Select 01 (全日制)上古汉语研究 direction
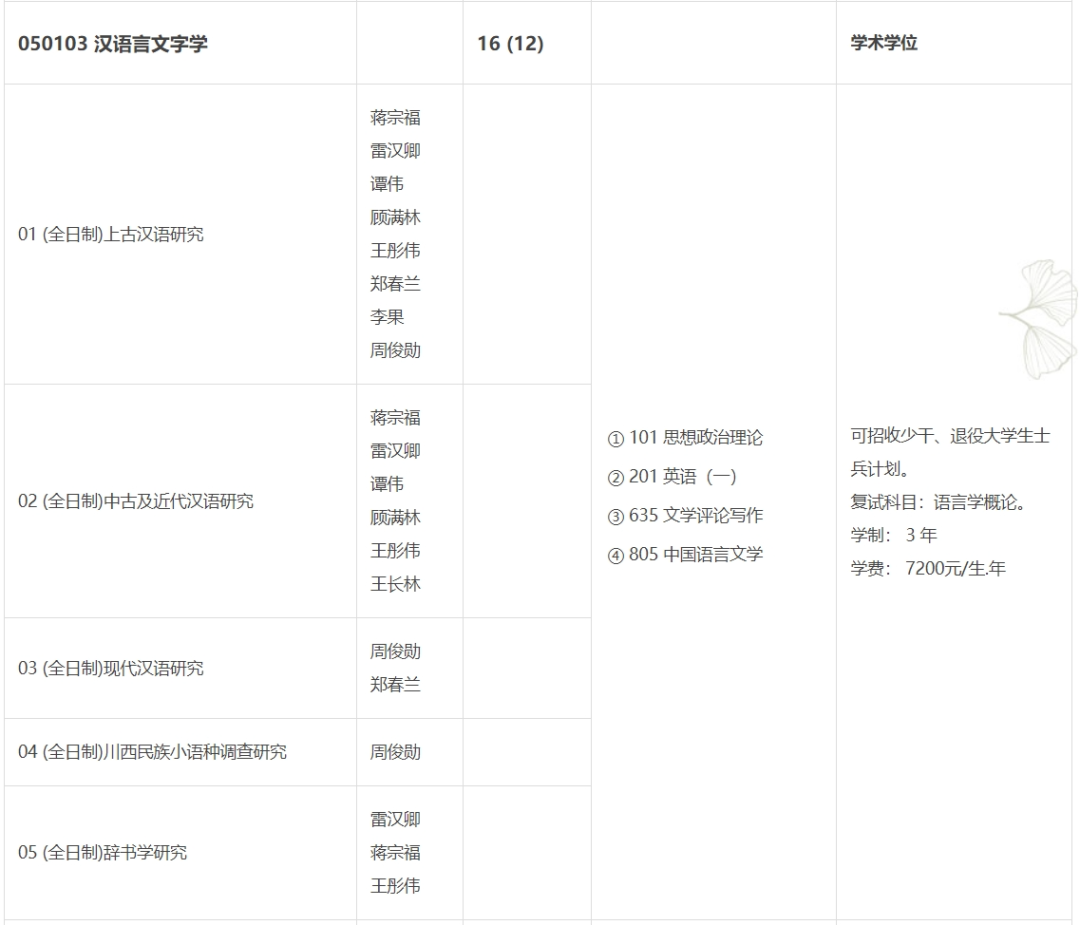The height and width of the screenshot is (925, 1080). (111, 234)
